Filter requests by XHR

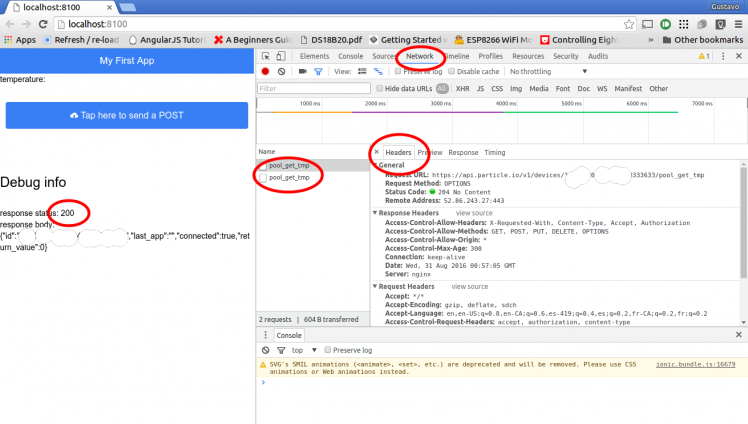click(462, 89)
